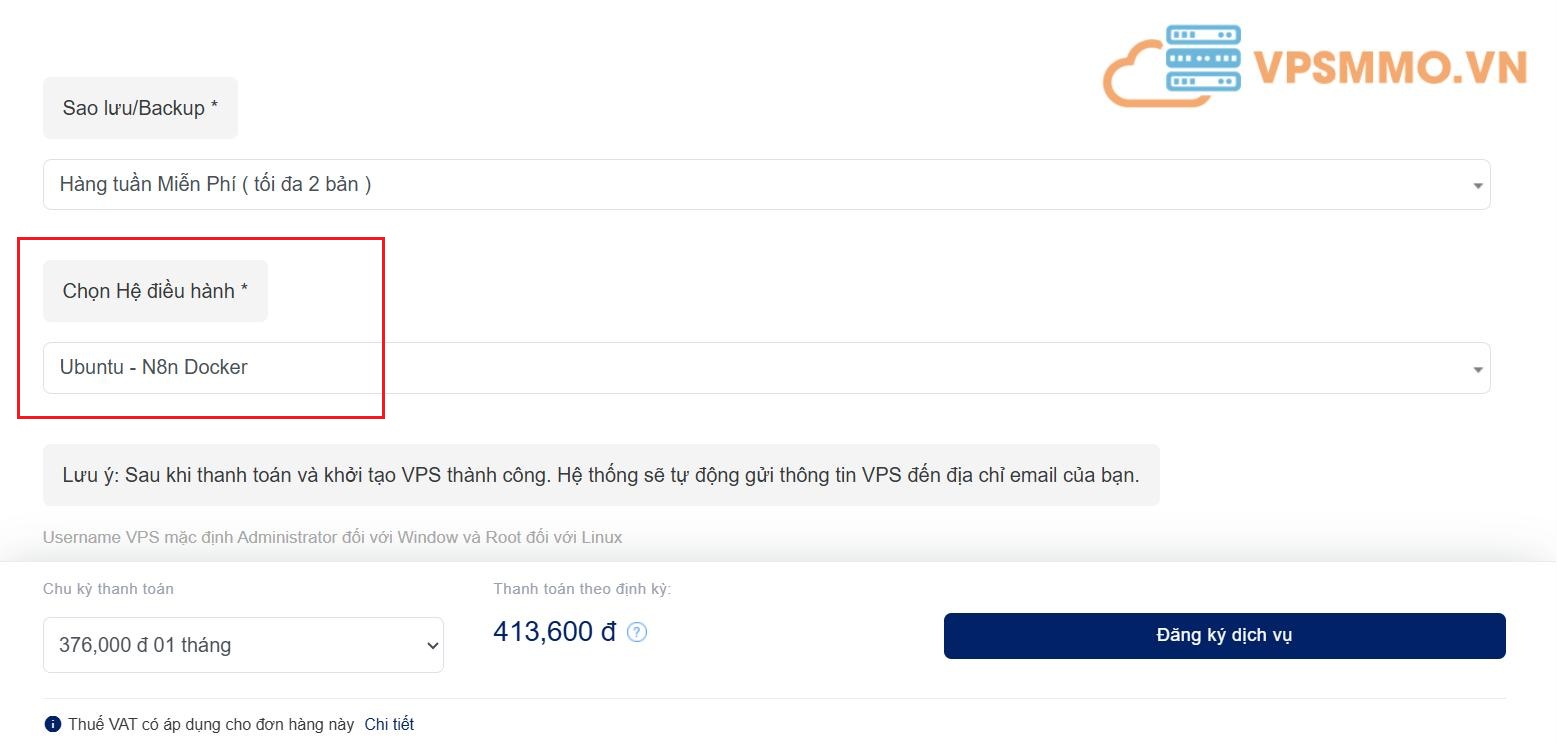Click the question mark help icon beside price

pyautogui.click(x=637, y=632)
